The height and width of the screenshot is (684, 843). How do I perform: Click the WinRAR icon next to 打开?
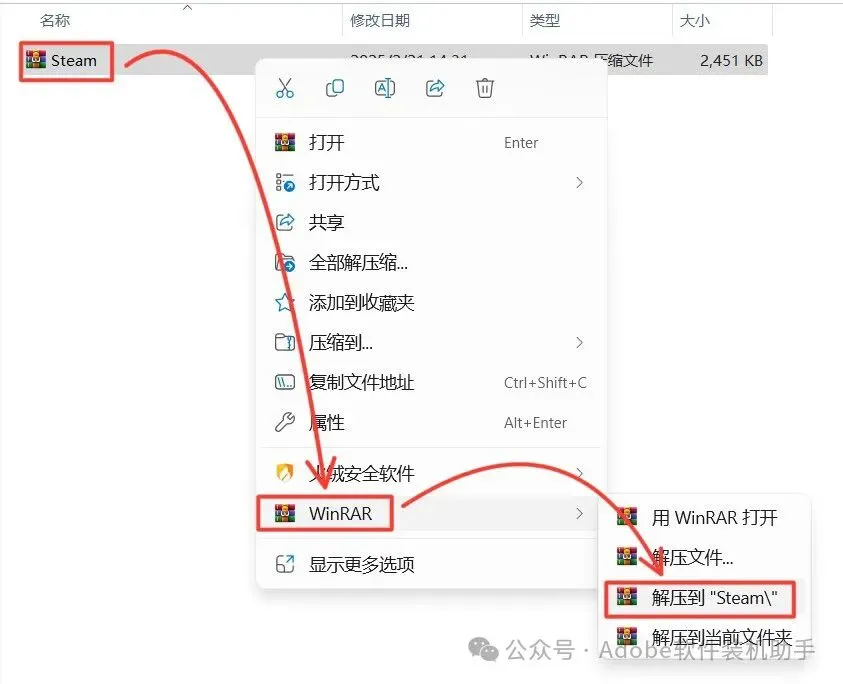pos(285,142)
